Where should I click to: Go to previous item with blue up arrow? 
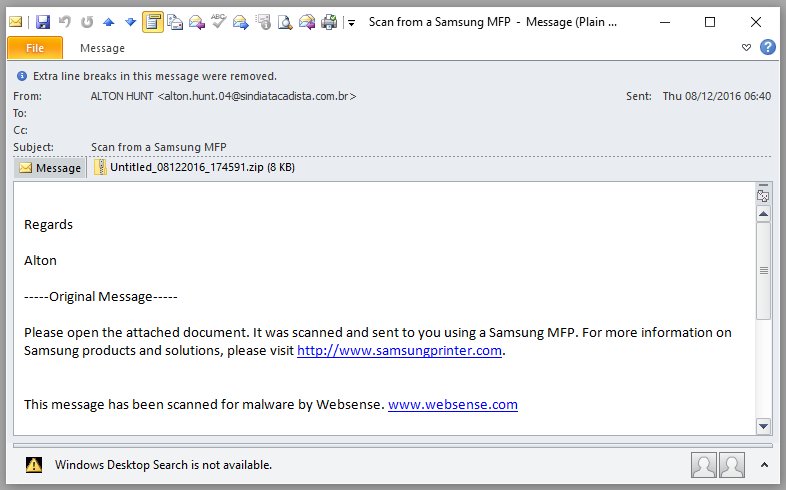pos(109,22)
